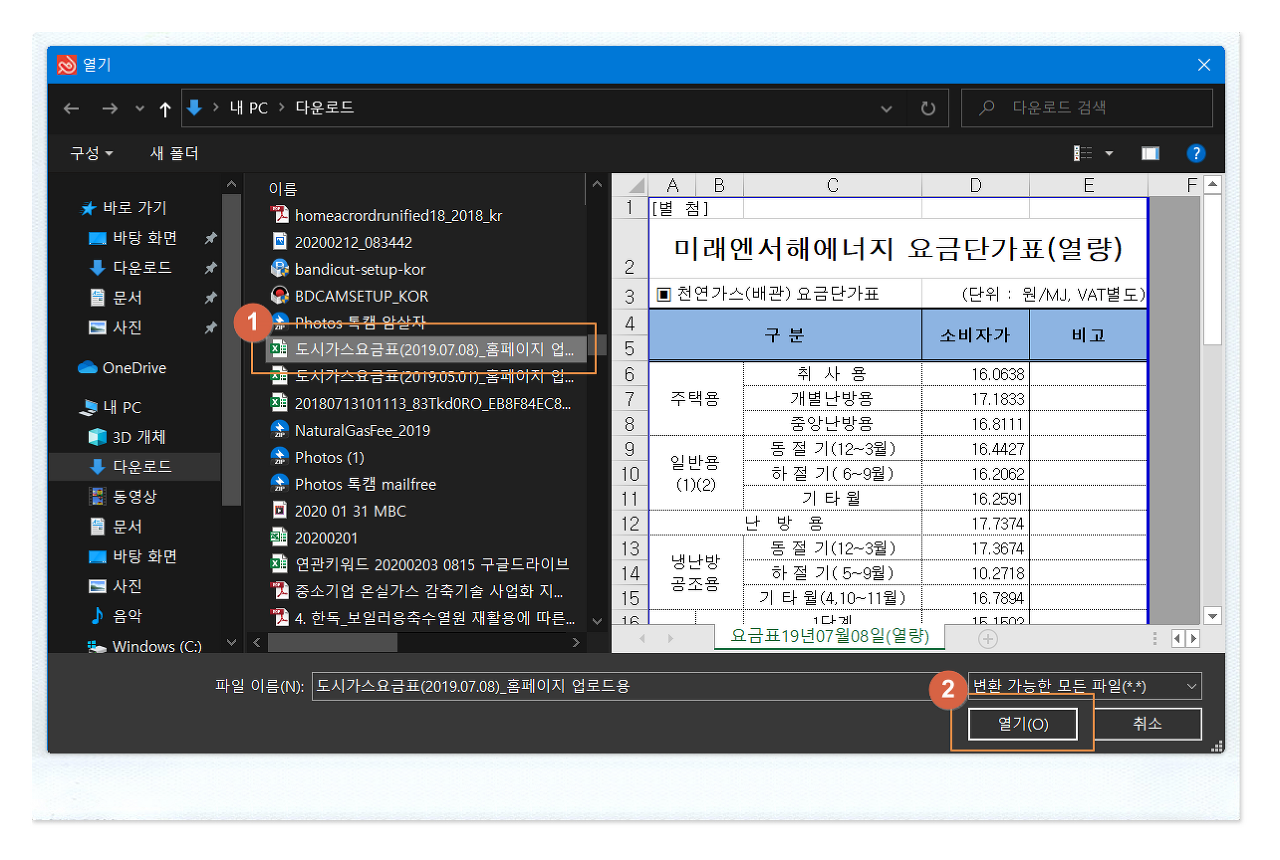Click the blue help icon
The width and height of the screenshot is (1280, 860).
[x=1195, y=153]
